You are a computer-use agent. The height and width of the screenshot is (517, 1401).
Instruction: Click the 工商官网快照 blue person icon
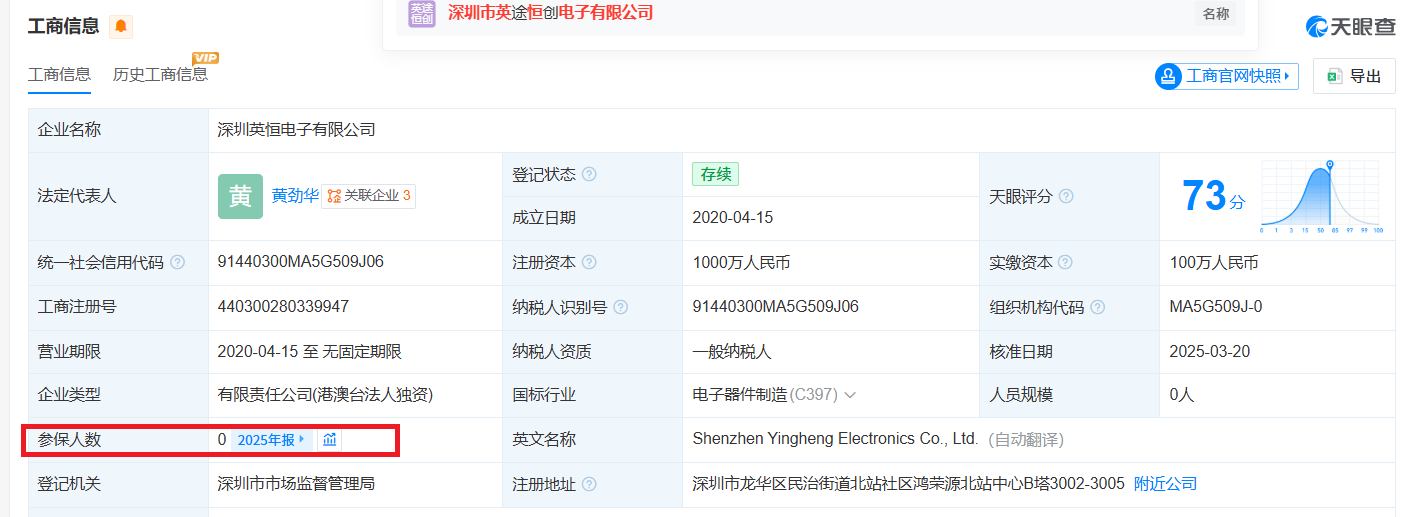point(1168,76)
